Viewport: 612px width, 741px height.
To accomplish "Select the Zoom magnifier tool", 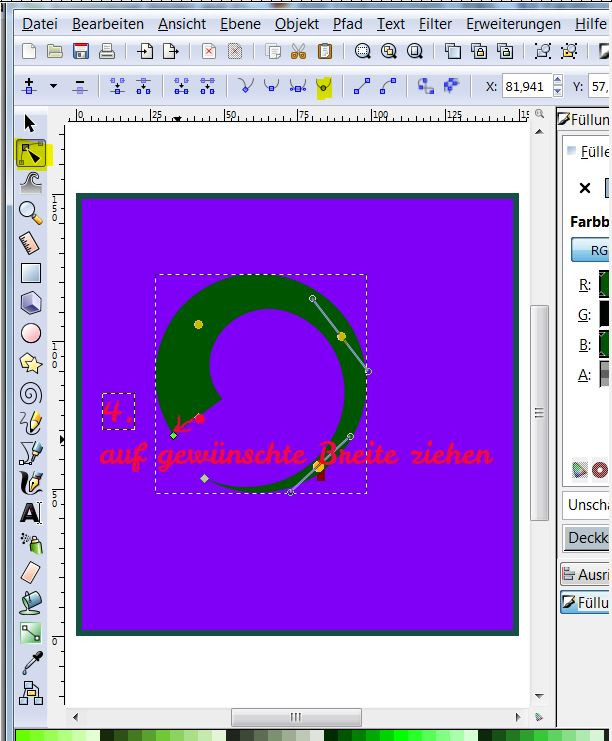I will click(31, 212).
